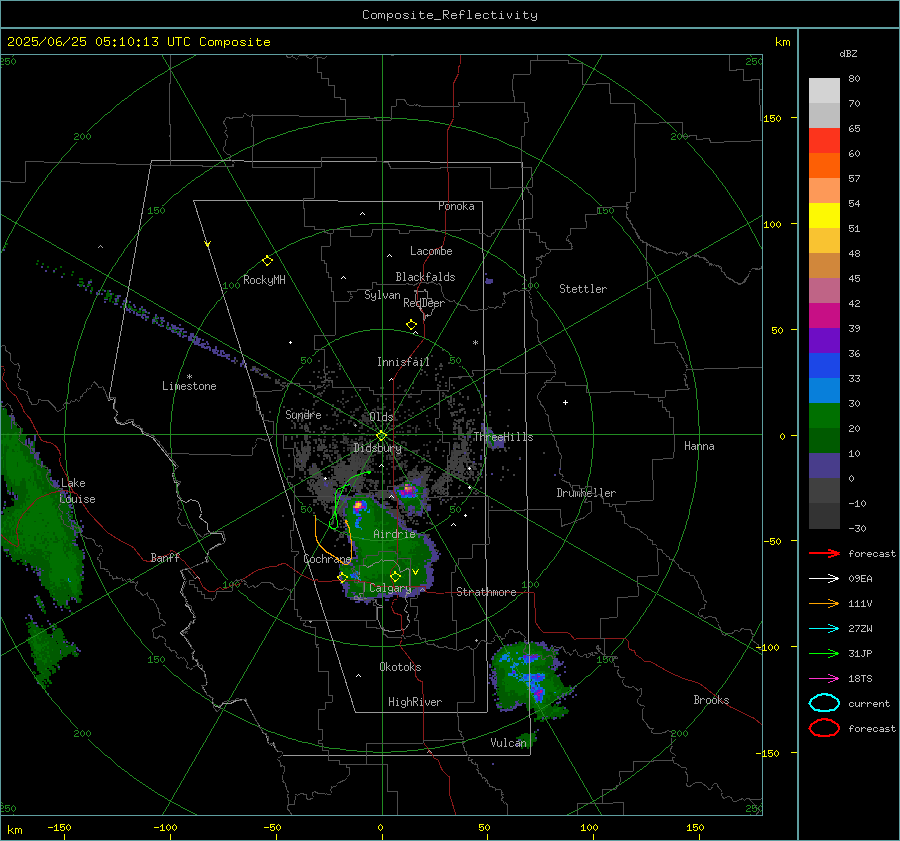Click the Composite_Reflectivity title
The width and height of the screenshot is (900, 841).
(450, 15)
